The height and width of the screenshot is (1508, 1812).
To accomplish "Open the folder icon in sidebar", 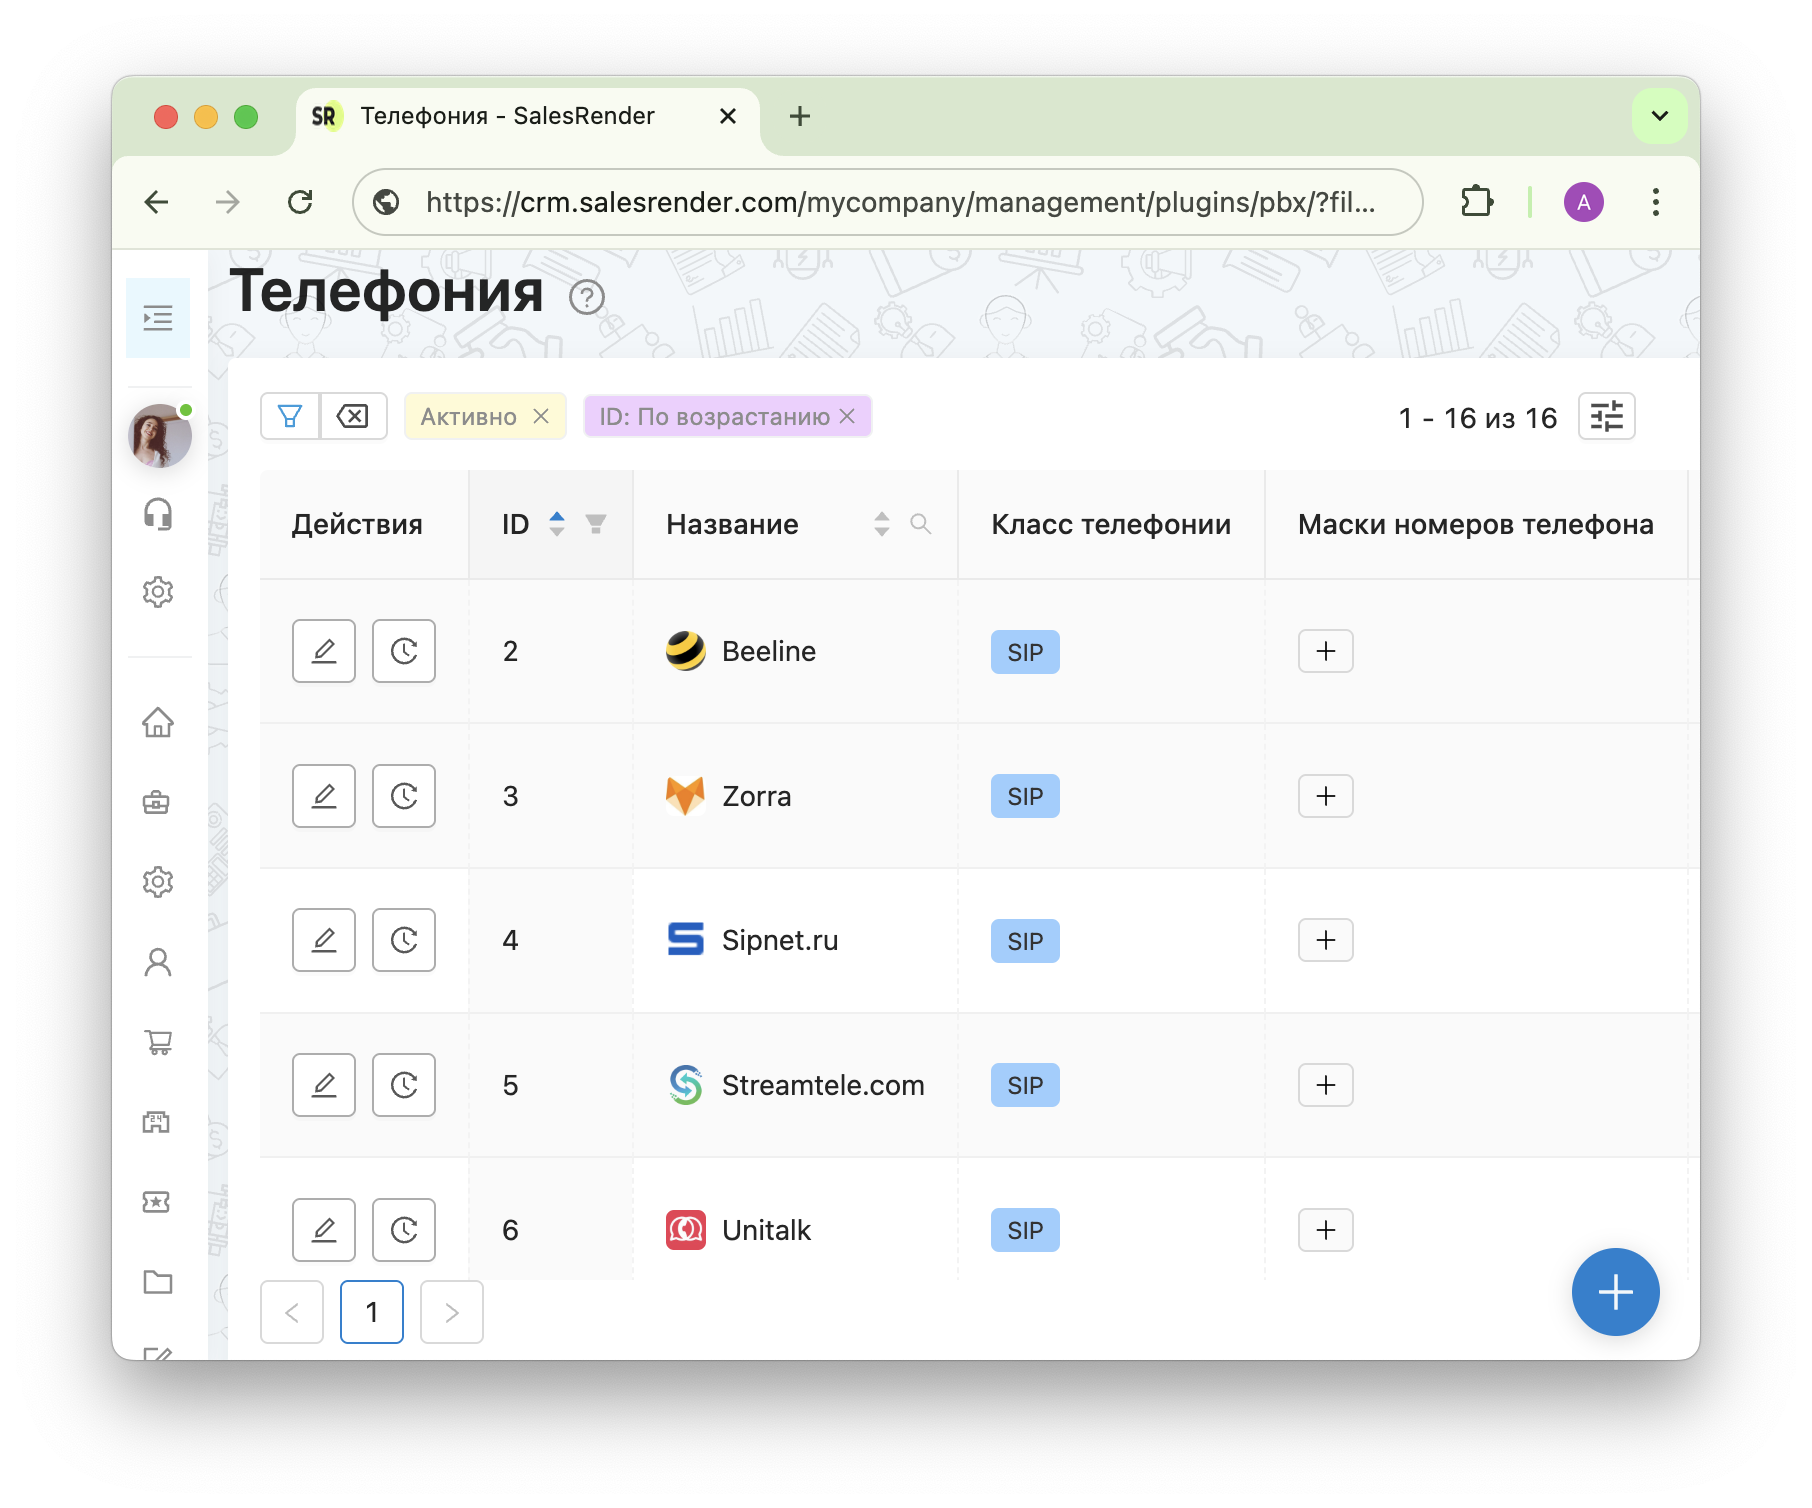I will click(x=158, y=1282).
